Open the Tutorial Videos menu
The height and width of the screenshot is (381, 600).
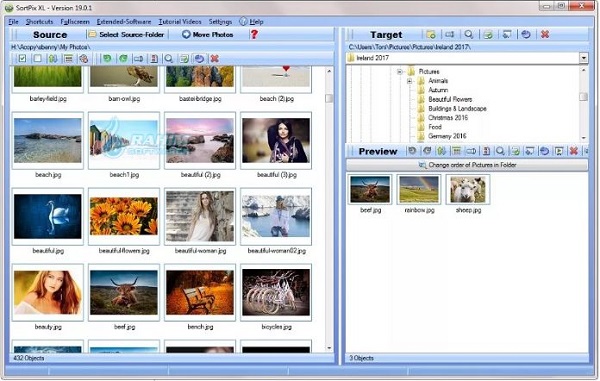[x=180, y=22]
